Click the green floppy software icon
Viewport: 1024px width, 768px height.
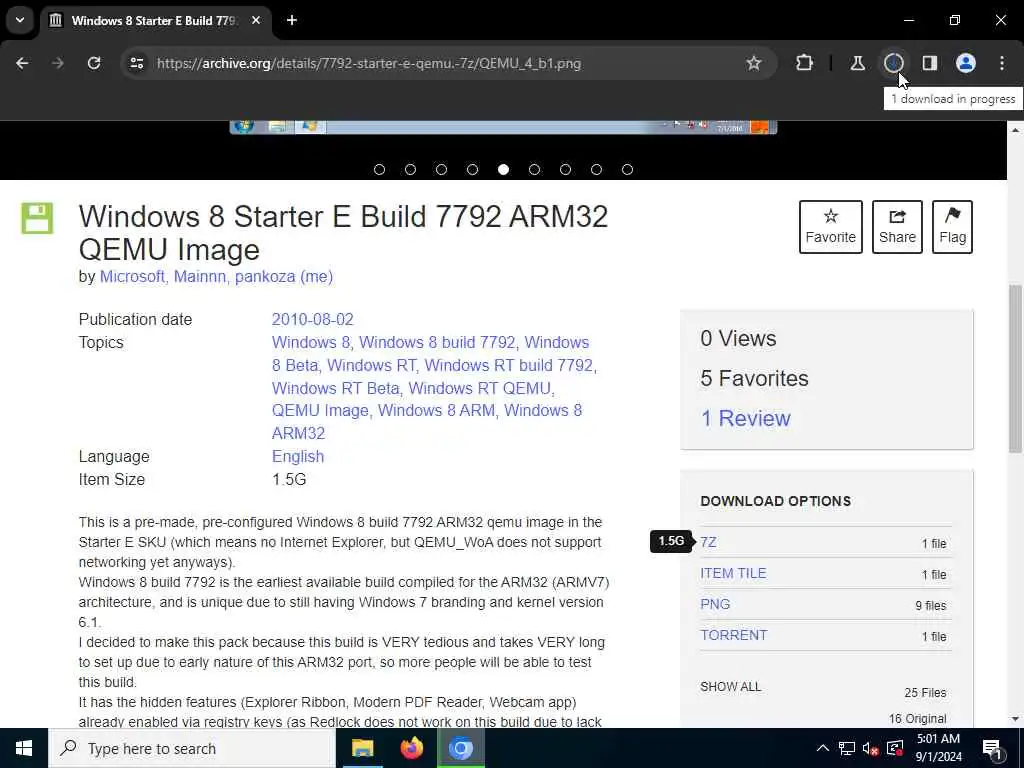[37, 218]
